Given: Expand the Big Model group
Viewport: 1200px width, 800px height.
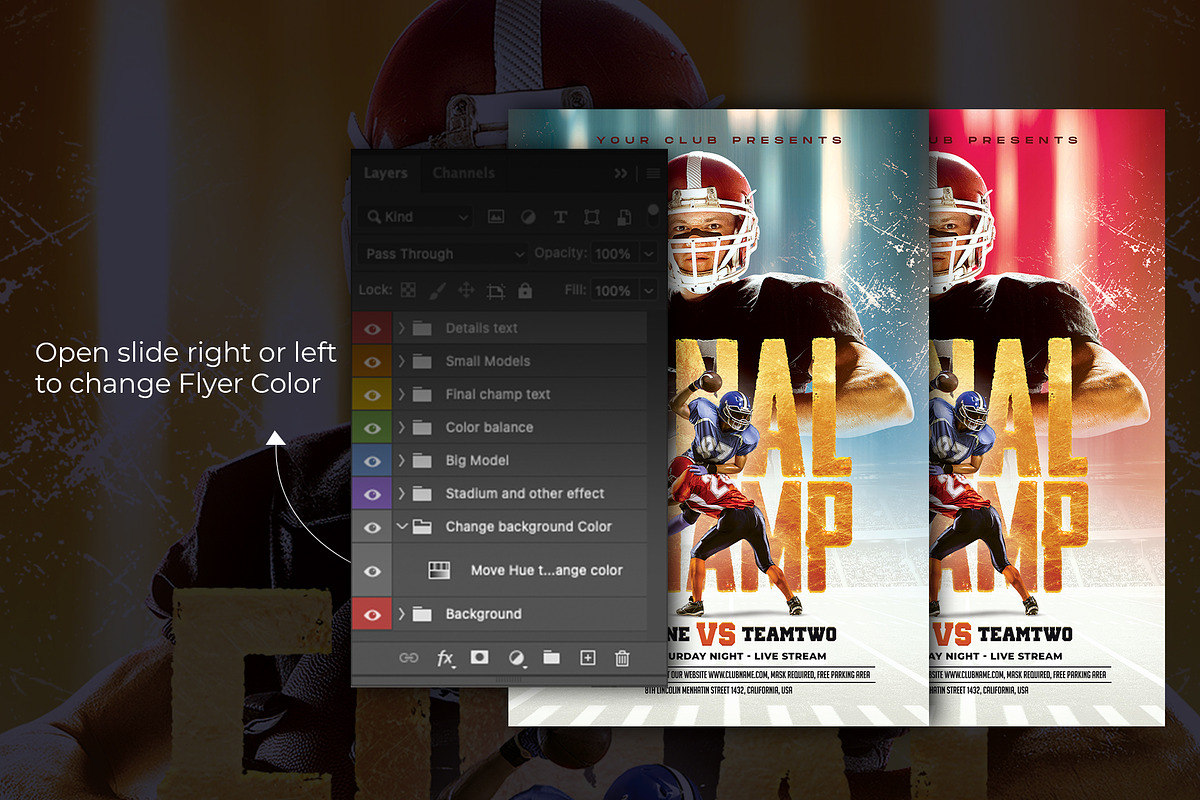Looking at the screenshot, I should [x=401, y=460].
